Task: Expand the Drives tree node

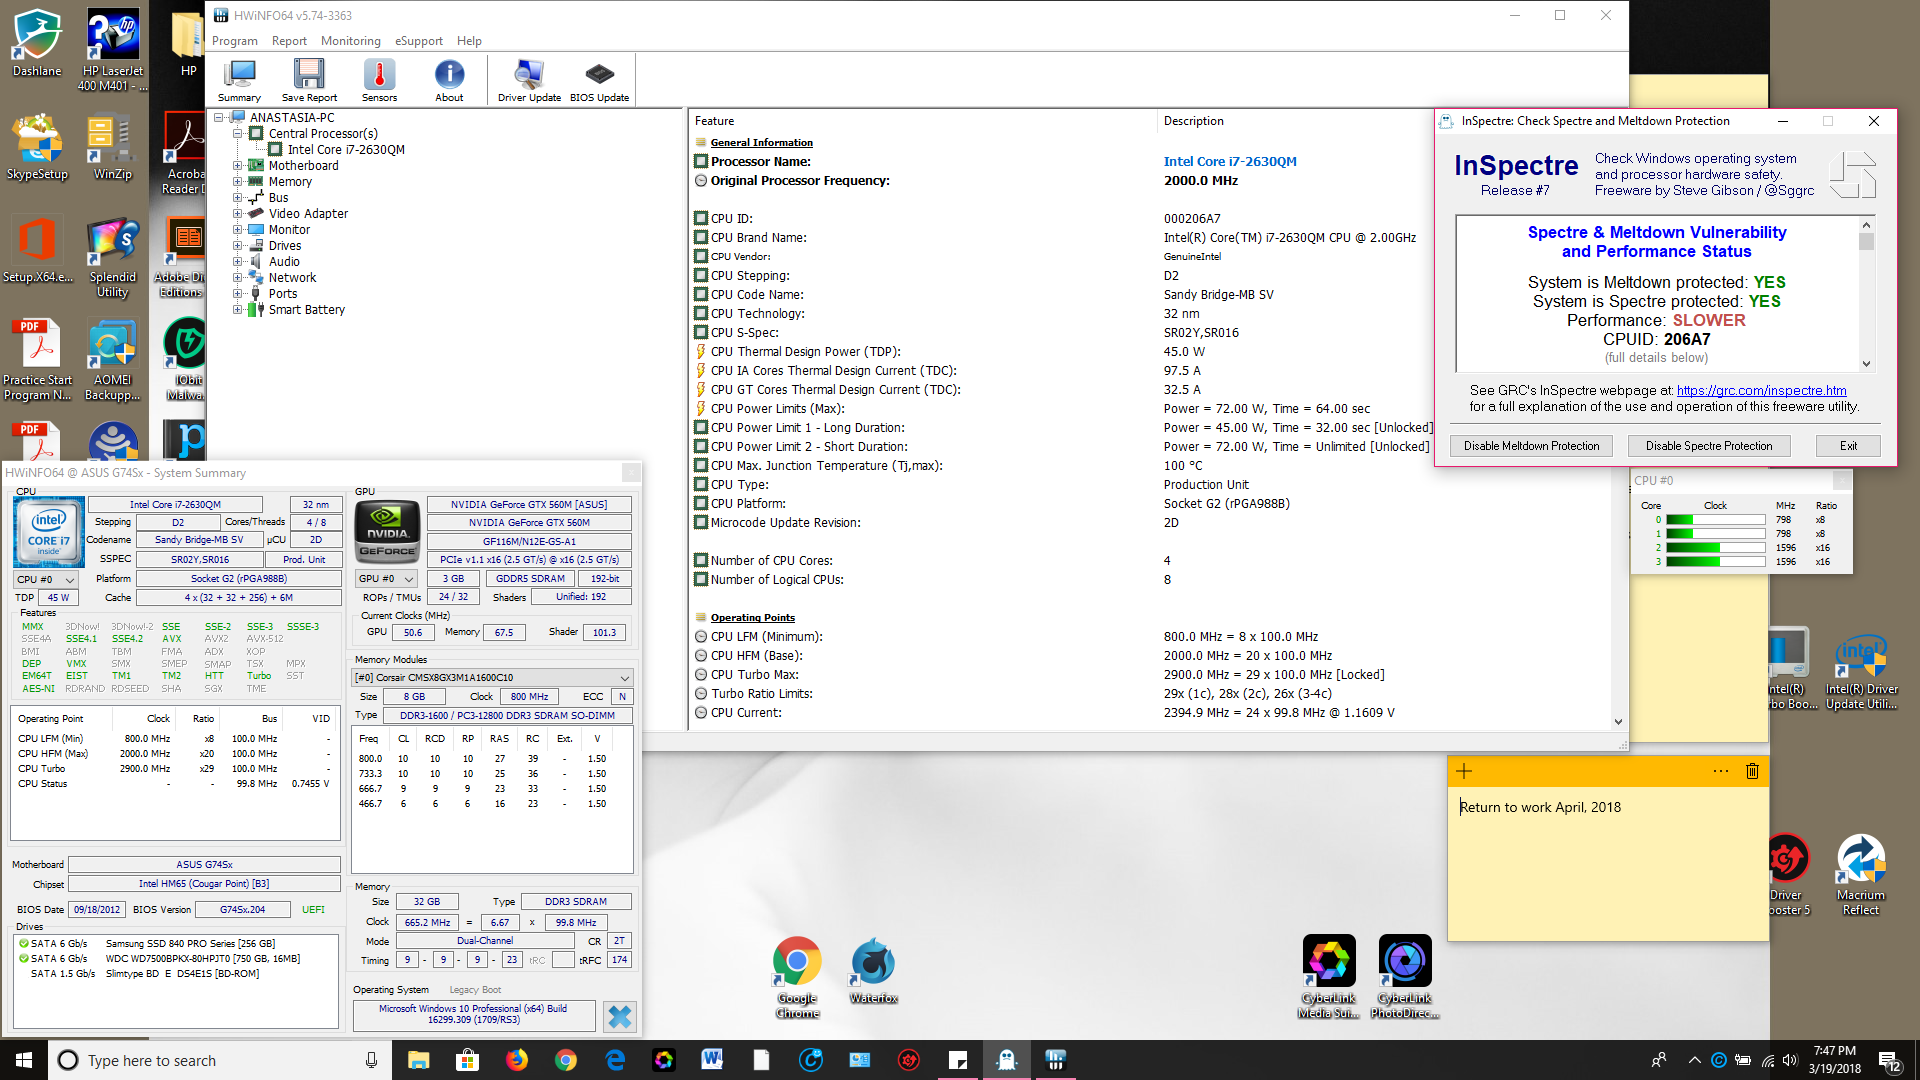Action: (238, 246)
